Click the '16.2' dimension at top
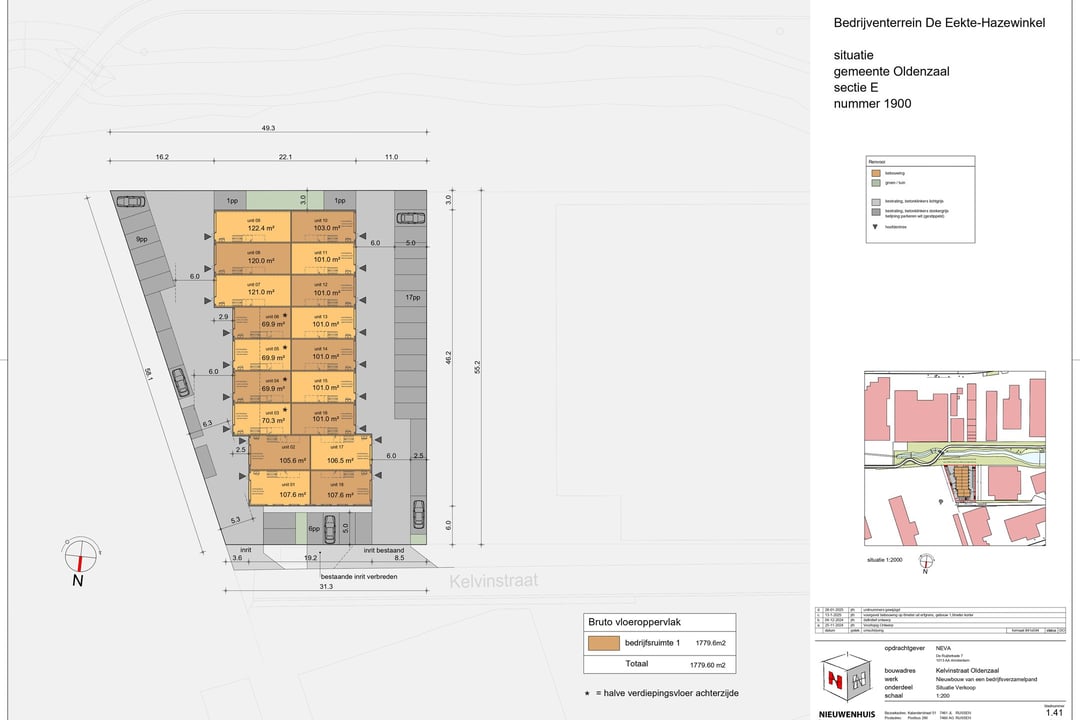Image resolution: width=1080 pixels, height=720 pixels. point(162,157)
